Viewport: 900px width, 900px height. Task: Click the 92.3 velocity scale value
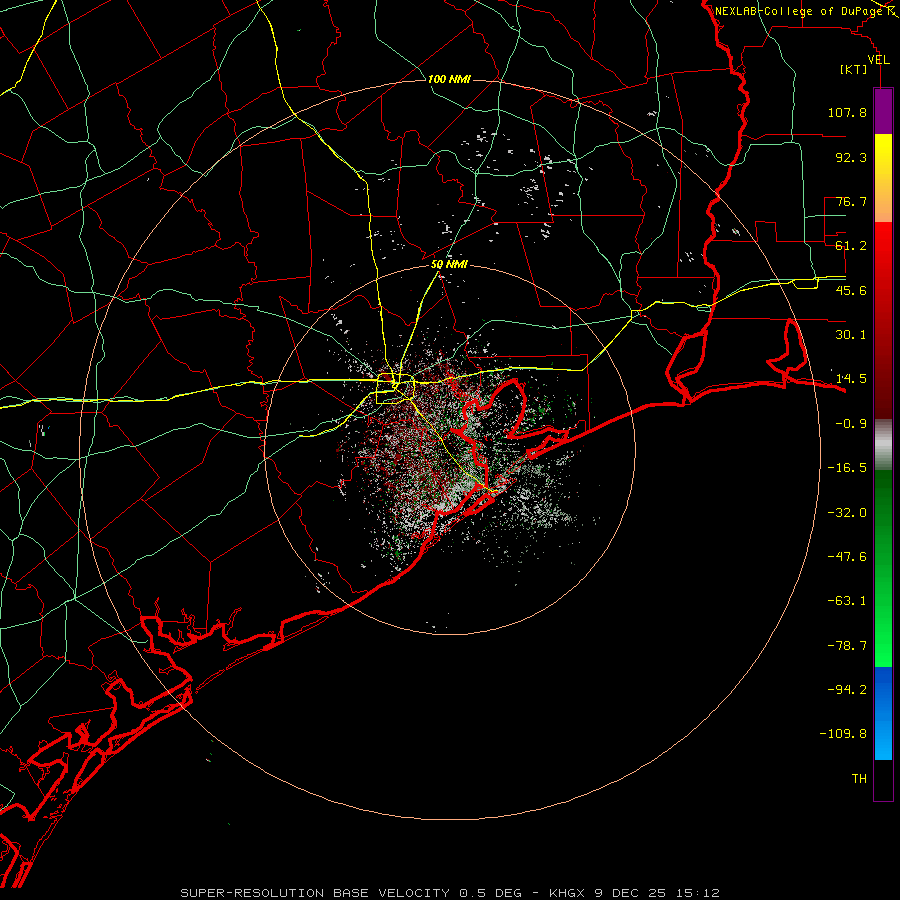(851, 157)
